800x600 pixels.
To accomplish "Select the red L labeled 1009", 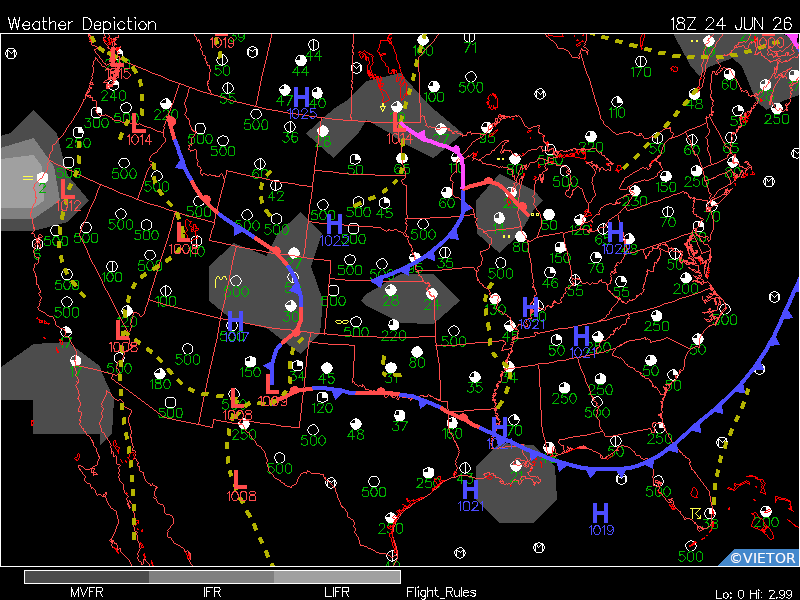I will click(272, 384).
